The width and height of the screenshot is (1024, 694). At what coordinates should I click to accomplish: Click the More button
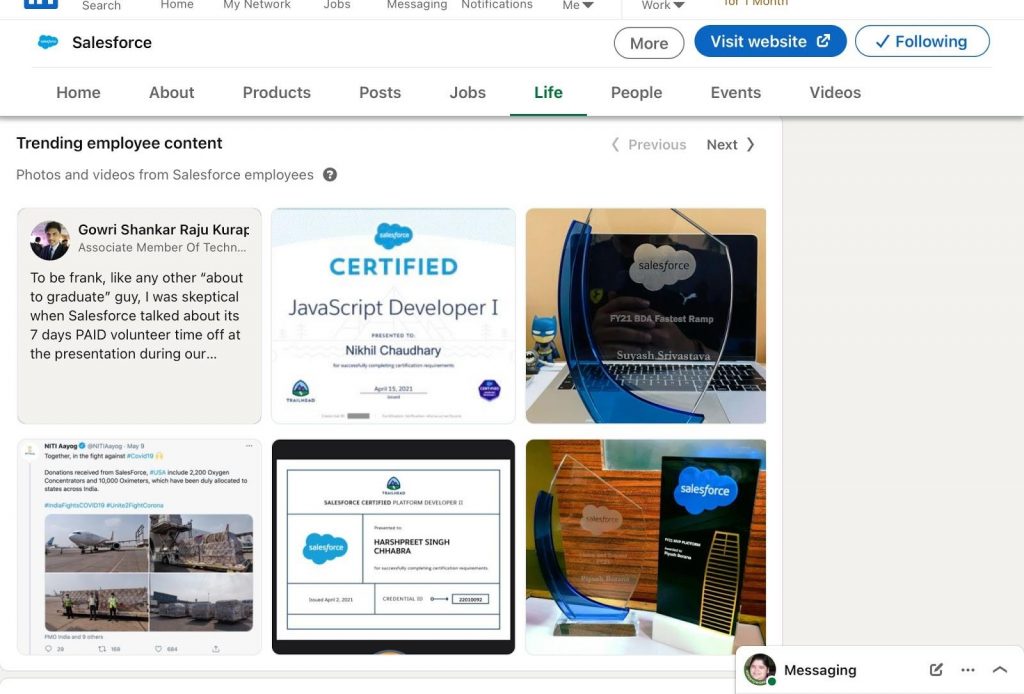(648, 43)
